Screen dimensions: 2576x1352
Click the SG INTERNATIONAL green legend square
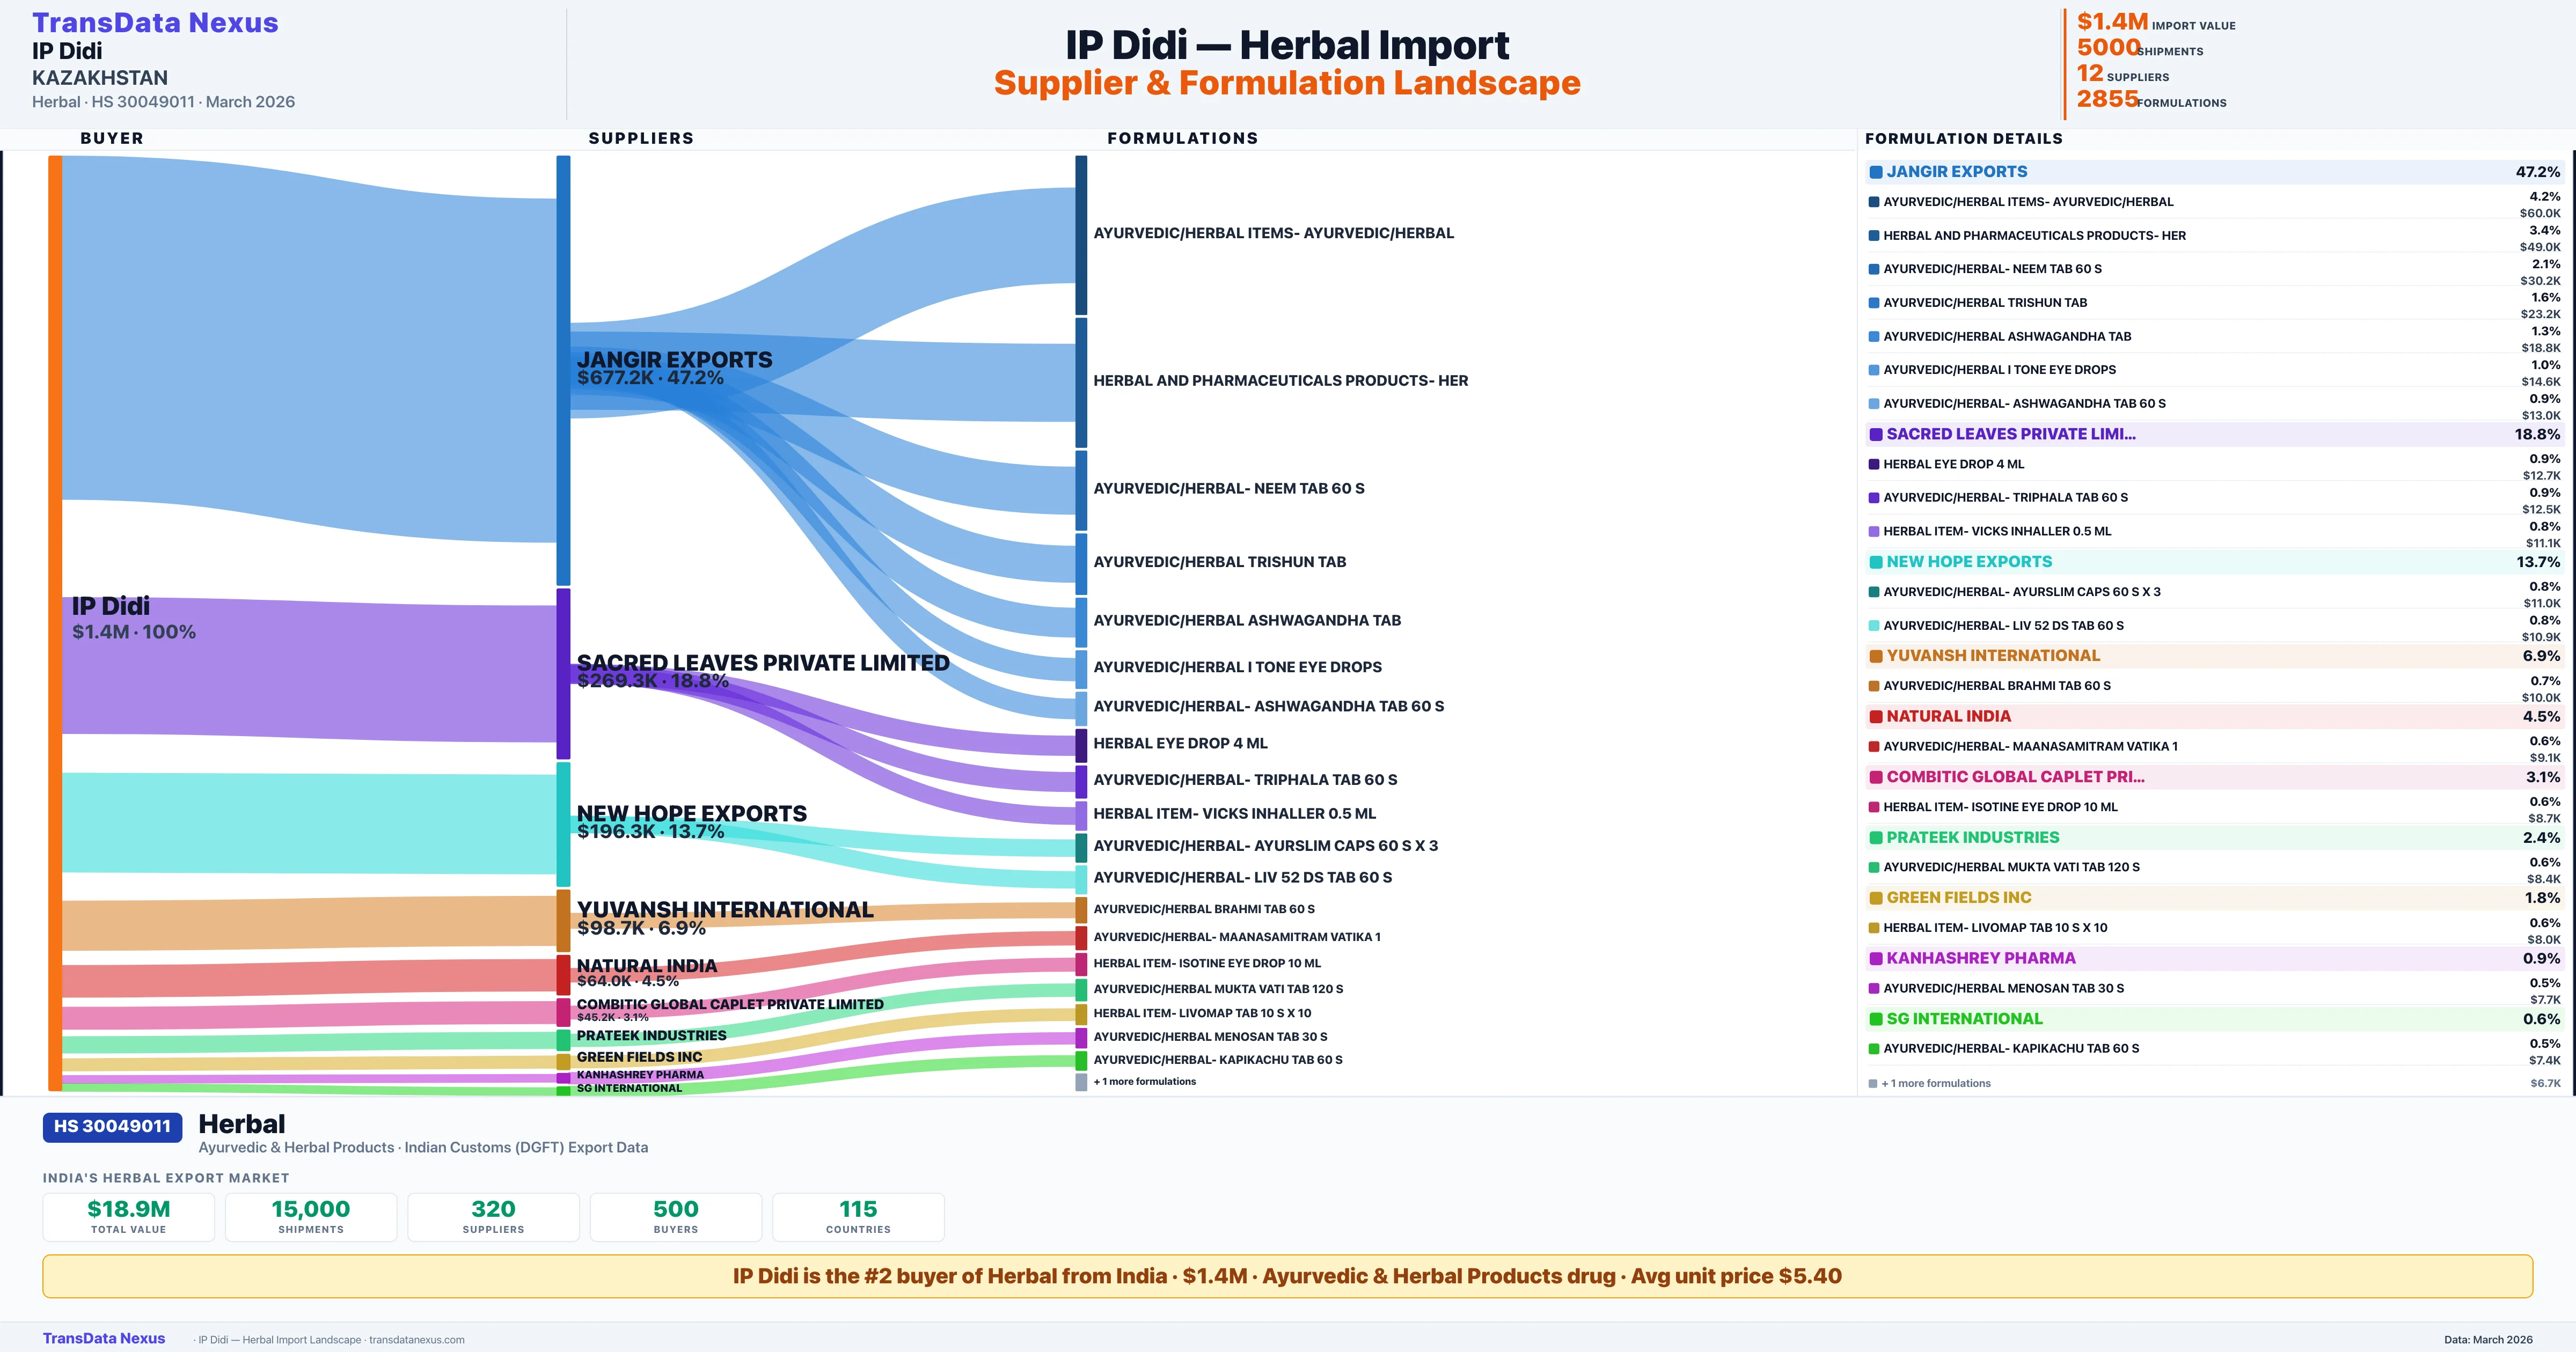tap(1876, 1019)
